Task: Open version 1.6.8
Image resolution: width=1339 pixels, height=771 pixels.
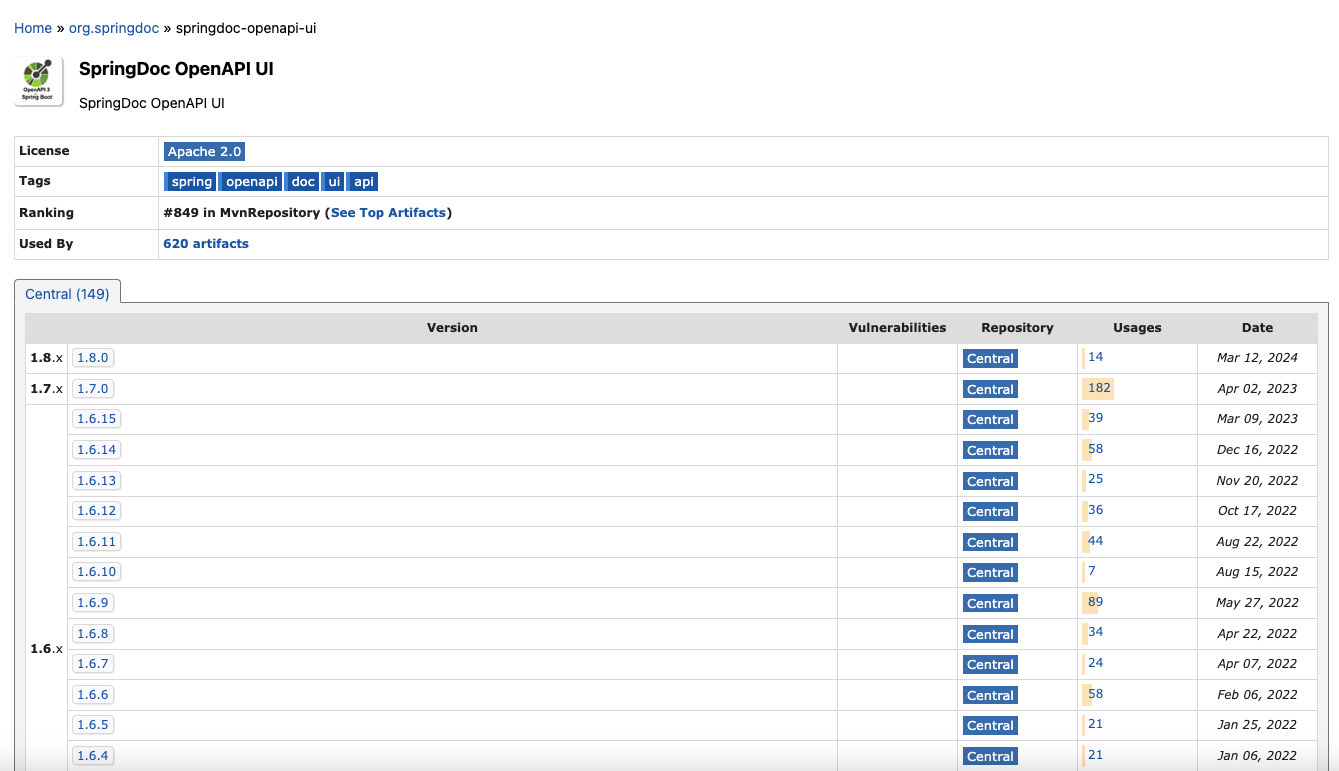Action: [x=93, y=634]
